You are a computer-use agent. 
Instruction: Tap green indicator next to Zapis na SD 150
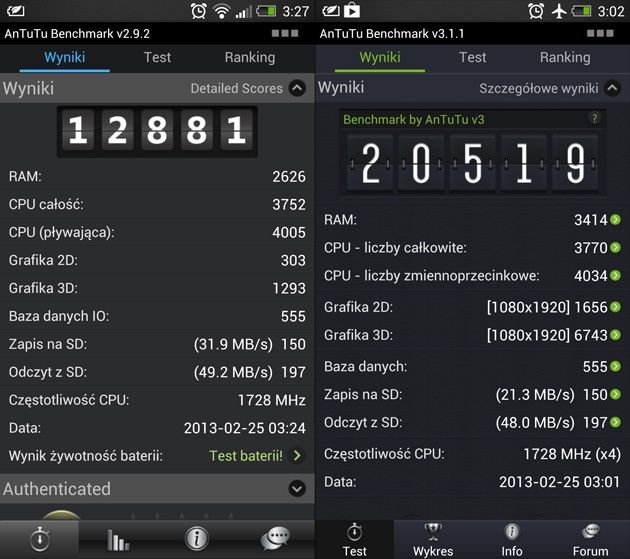(615, 394)
